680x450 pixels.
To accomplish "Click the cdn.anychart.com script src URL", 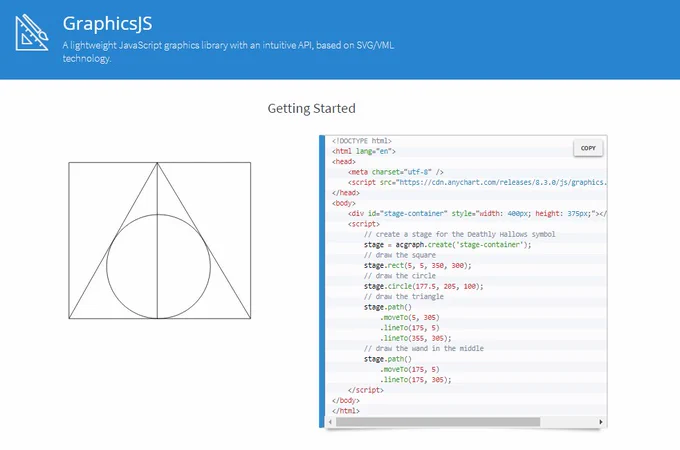I will tap(502, 183).
